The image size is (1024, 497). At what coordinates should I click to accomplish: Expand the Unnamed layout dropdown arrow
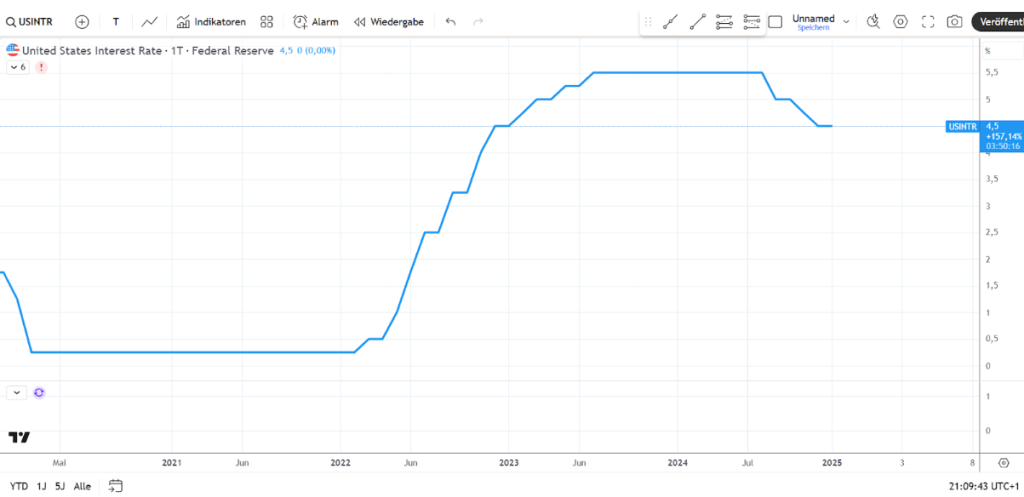[846, 21]
